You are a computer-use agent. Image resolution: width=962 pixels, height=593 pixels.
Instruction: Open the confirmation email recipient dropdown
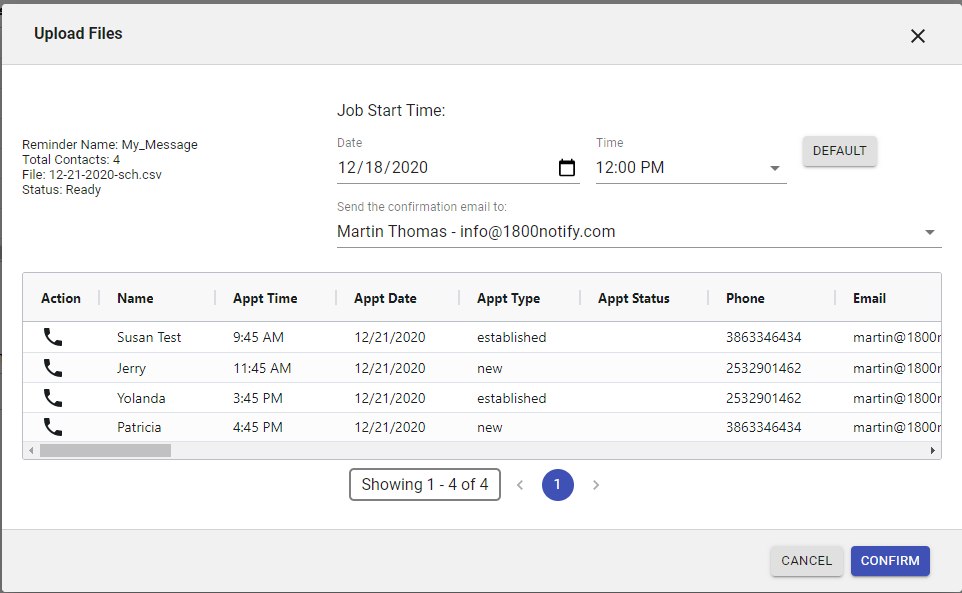tap(929, 232)
